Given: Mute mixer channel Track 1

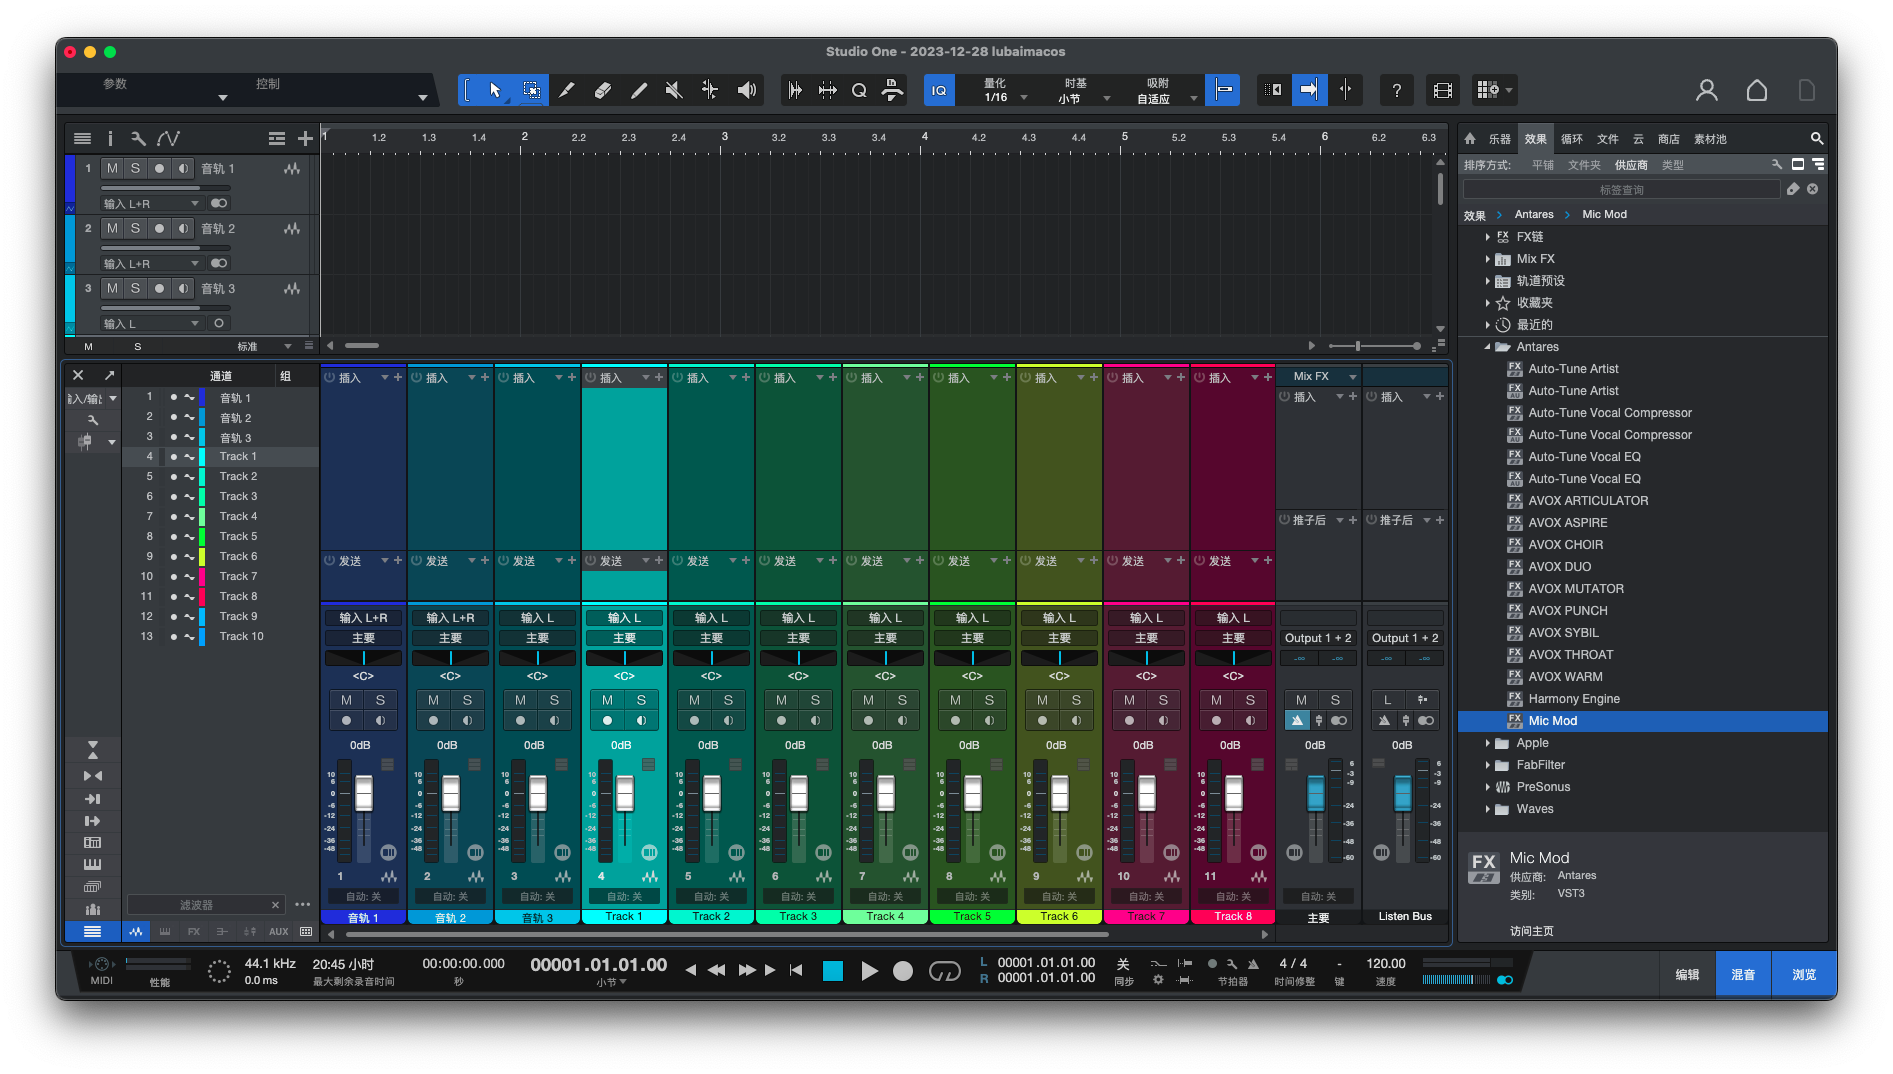Looking at the screenshot, I should 608,700.
